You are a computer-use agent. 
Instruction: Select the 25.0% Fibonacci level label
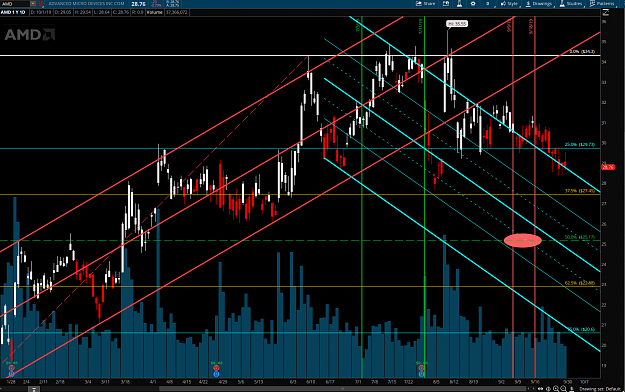point(580,145)
